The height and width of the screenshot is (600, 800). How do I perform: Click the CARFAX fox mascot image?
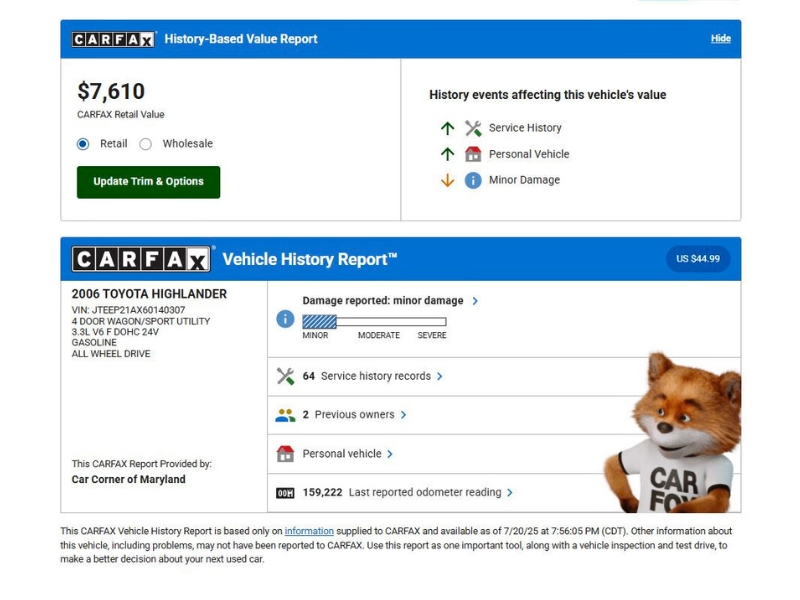tap(672, 433)
